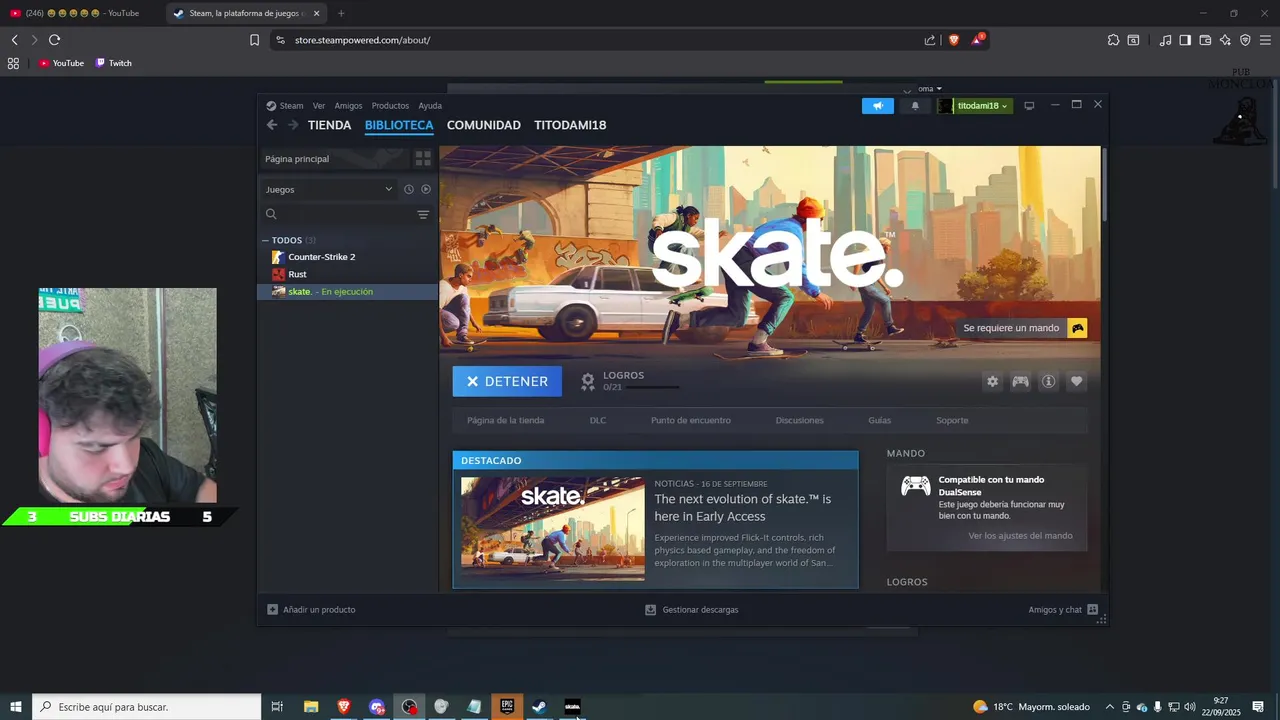Click the Steam library vertical scrollbar
The height and width of the screenshot is (720, 1280).
pos(1104,185)
